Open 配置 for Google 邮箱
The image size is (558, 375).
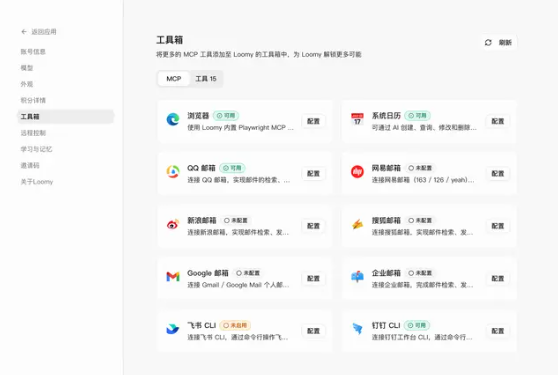(x=314, y=279)
